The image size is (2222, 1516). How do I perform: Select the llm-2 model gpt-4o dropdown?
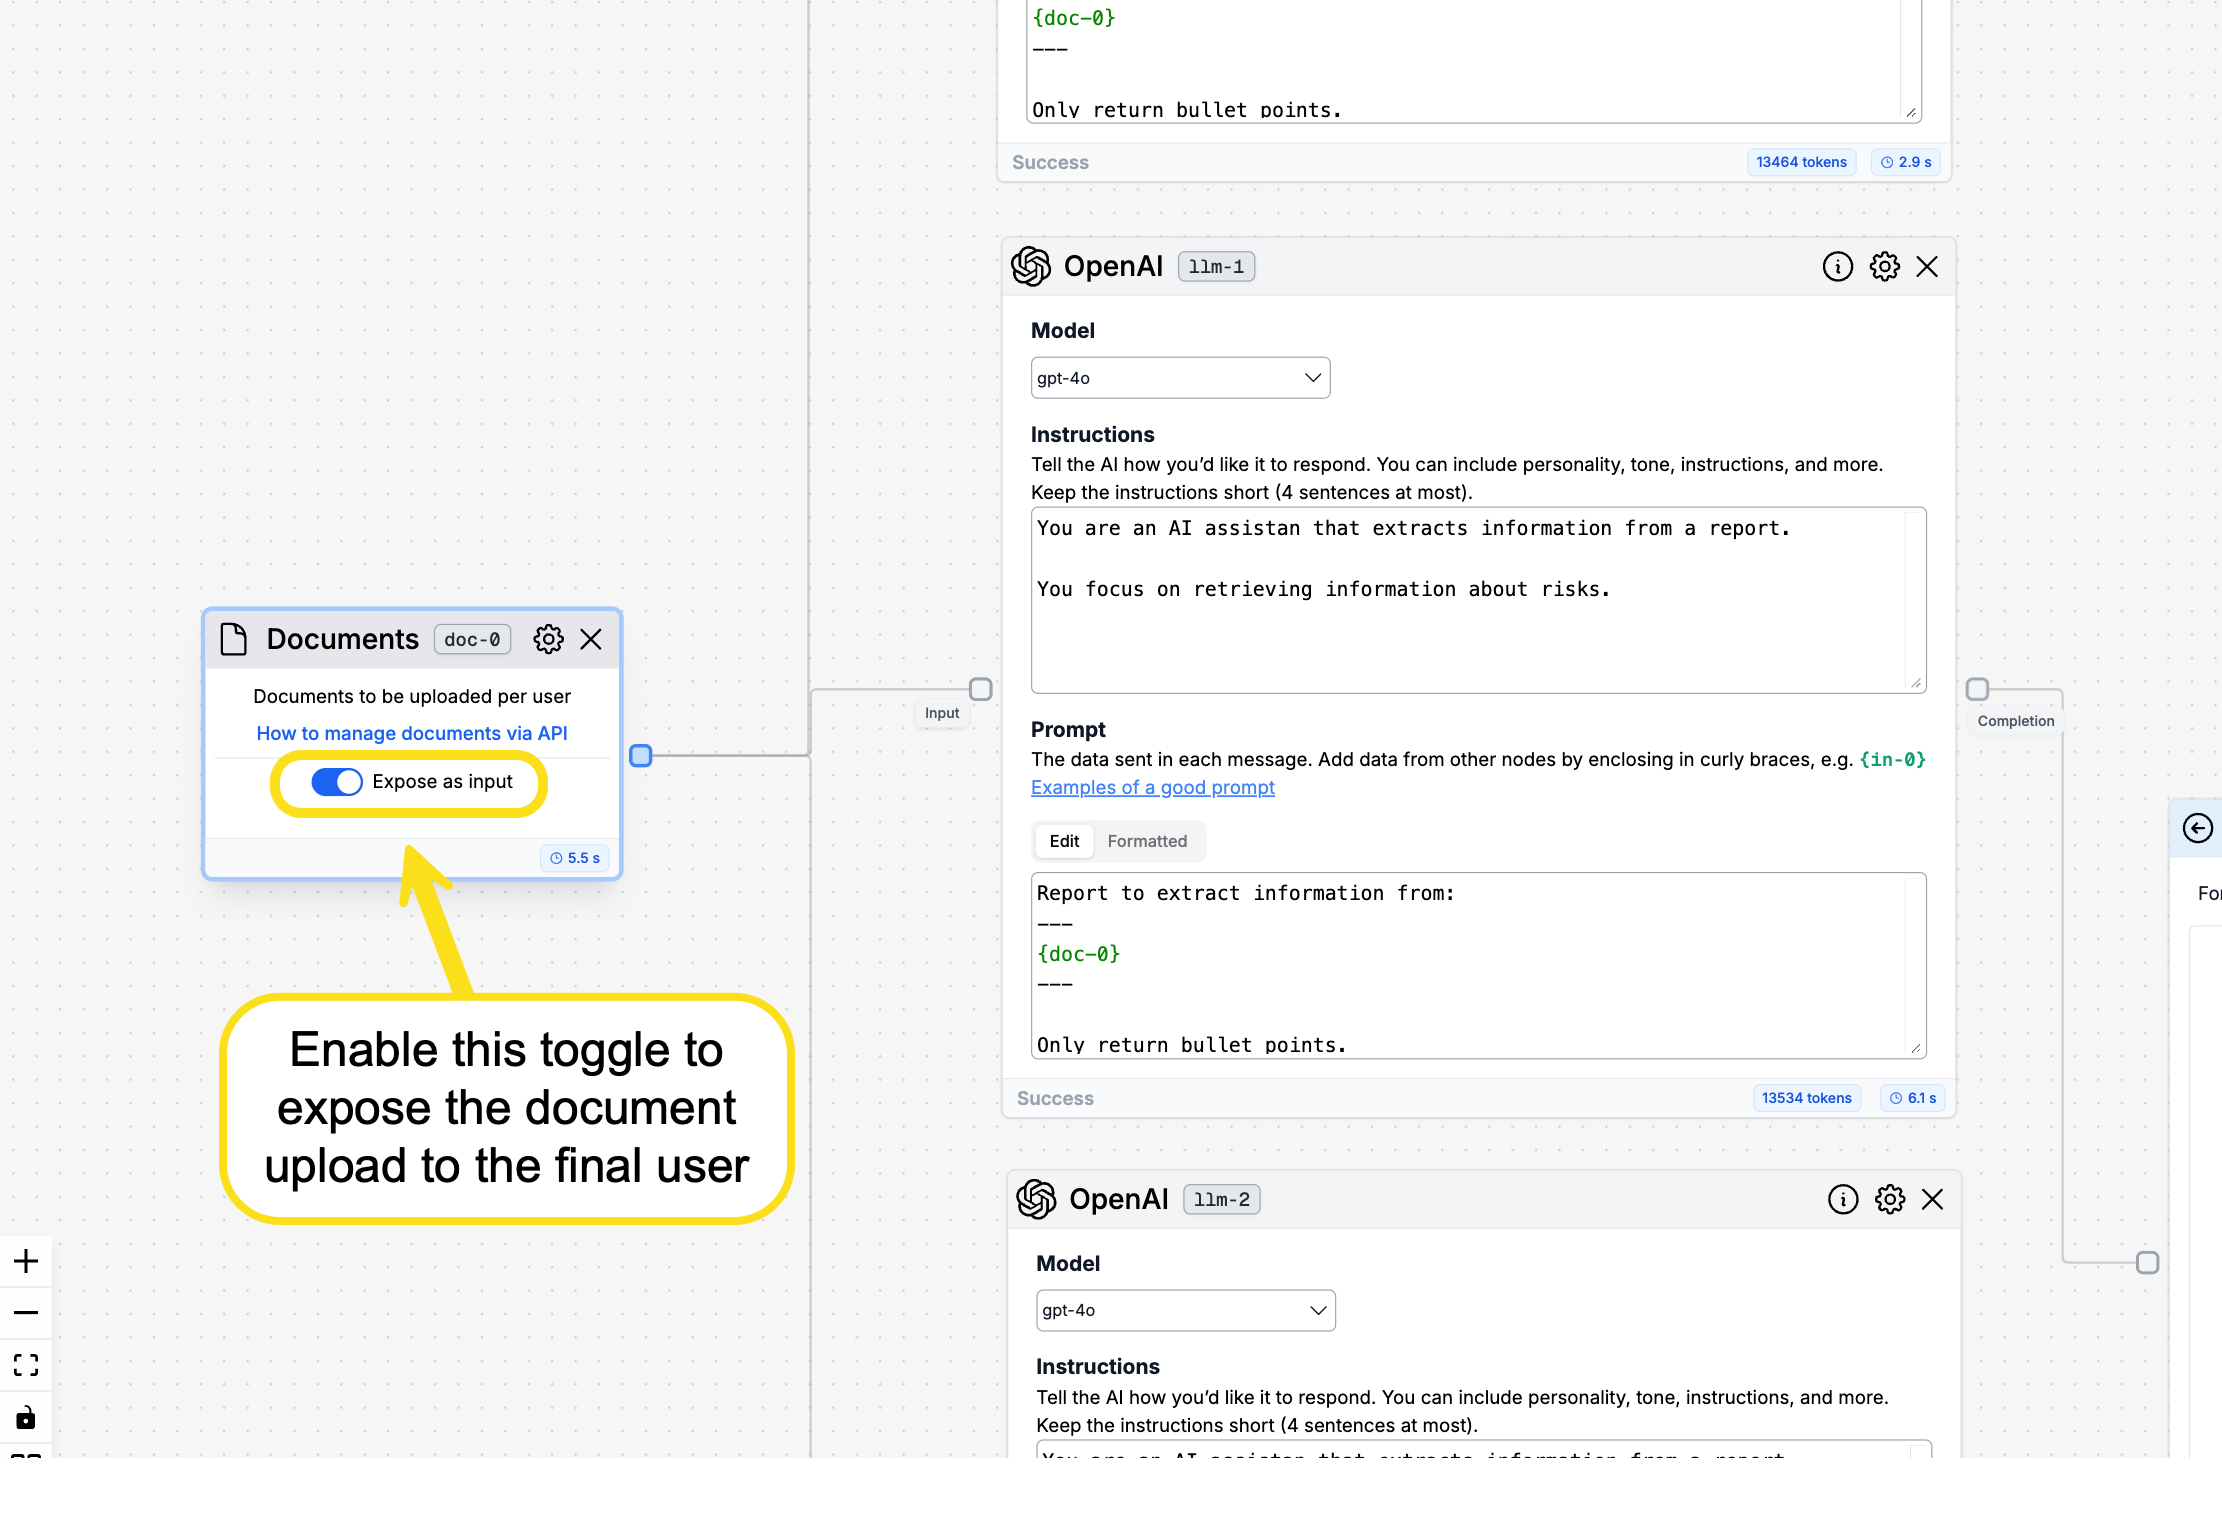(1180, 1310)
